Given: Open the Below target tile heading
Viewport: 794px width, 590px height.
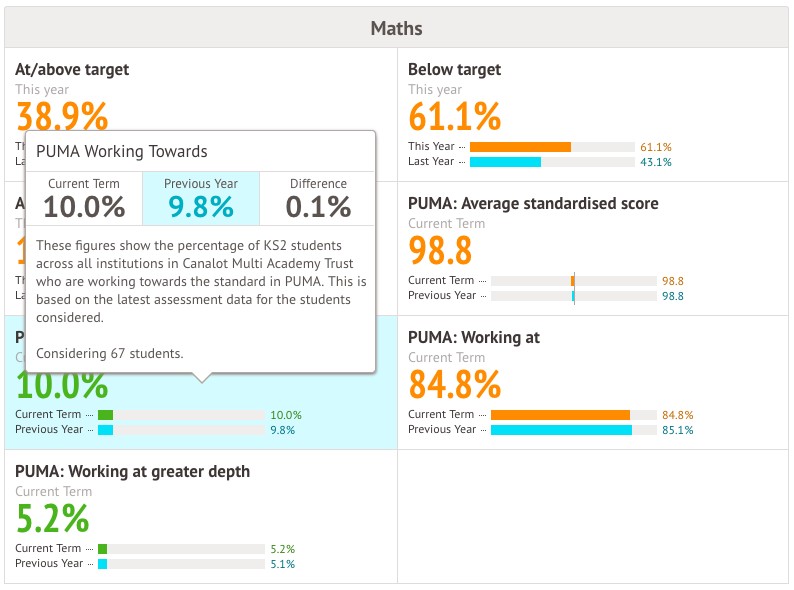Looking at the screenshot, I should pyautogui.click(x=454, y=70).
